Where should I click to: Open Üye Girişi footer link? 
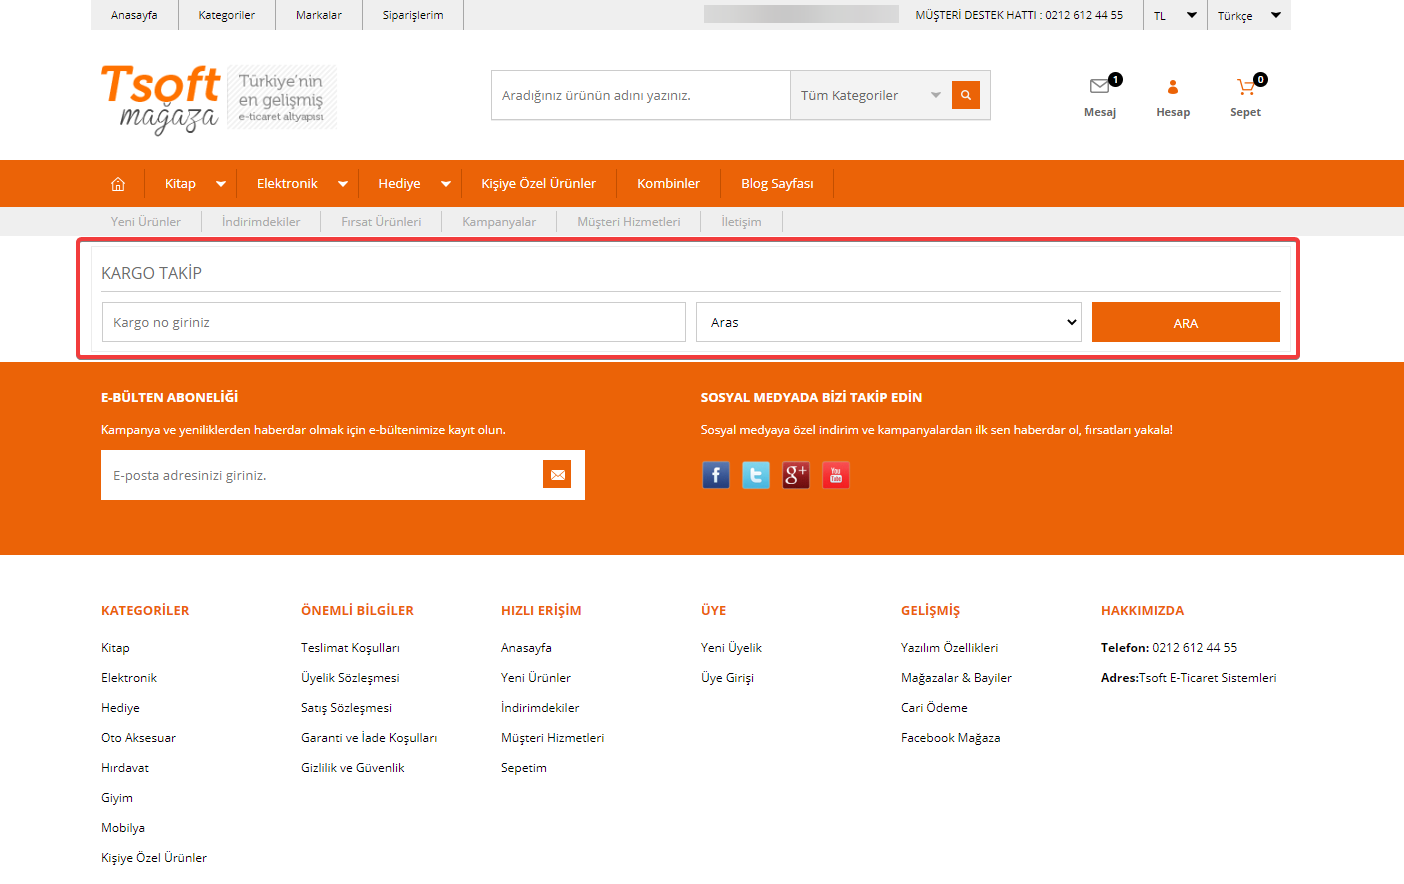727,678
